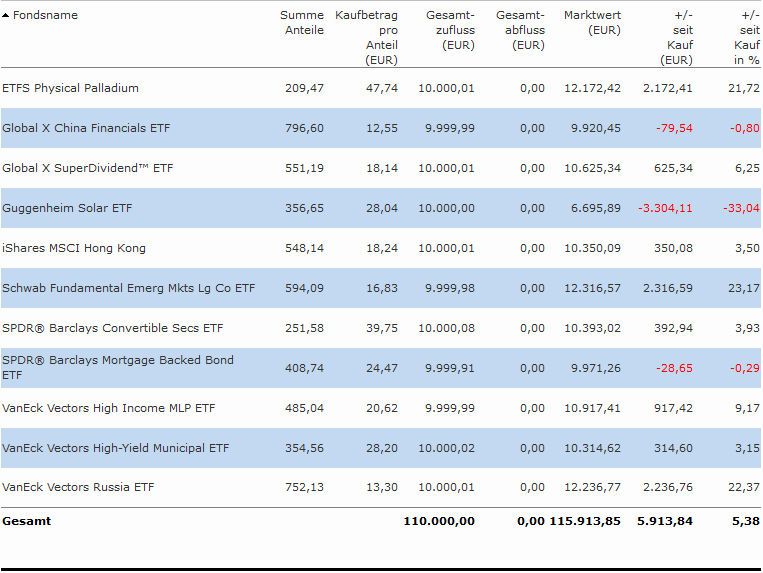Screen dimensions: 763x573
Task: Sort by +/- seit Kauf in % header
Action: tap(747, 37)
